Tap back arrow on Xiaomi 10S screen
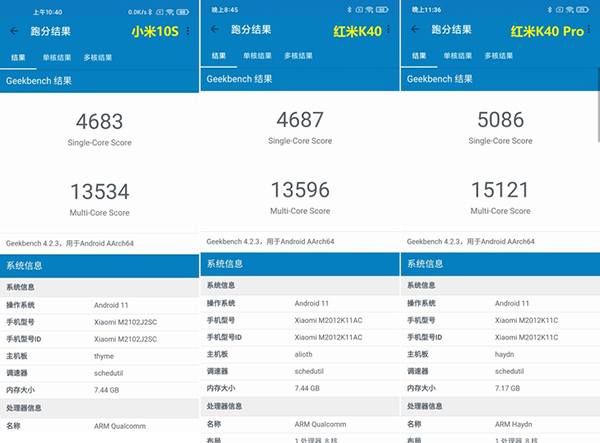The width and height of the screenshot is (600, 443). point(14,31)
